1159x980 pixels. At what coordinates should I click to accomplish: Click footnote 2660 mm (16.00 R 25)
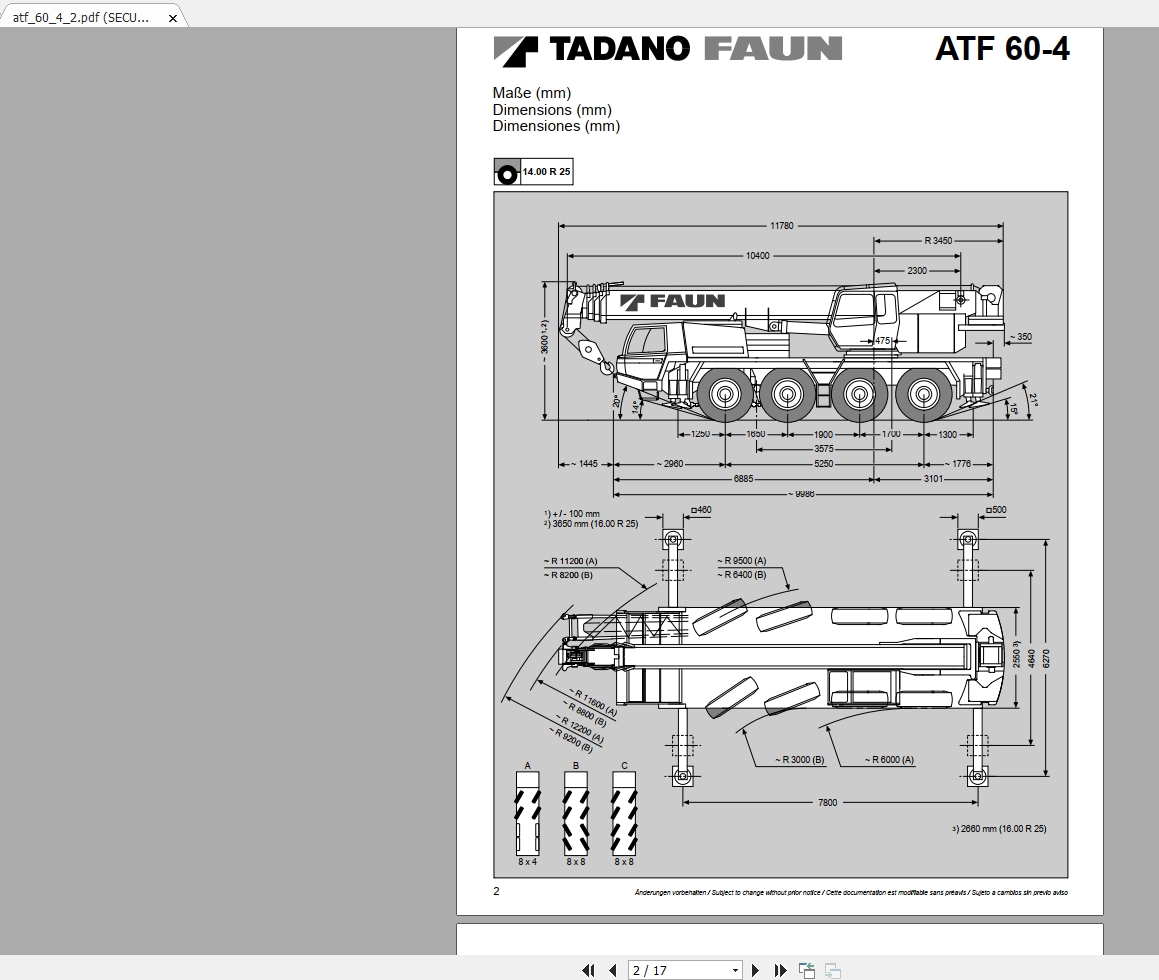tap(998, 828)
